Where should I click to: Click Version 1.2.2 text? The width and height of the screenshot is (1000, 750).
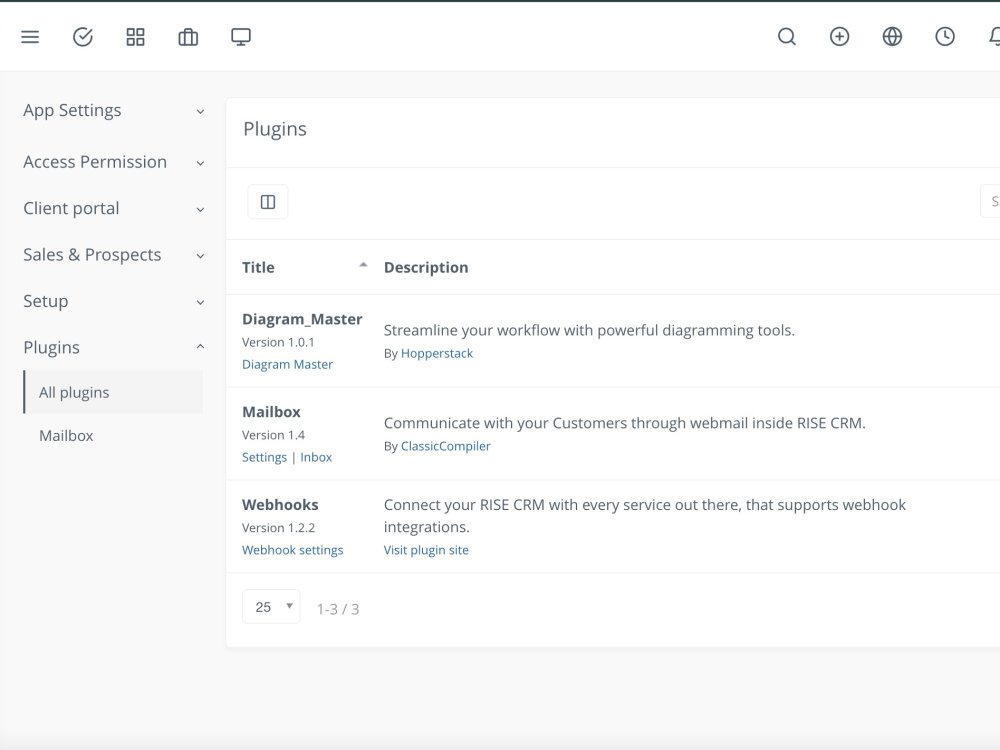[x=278, y=528]
